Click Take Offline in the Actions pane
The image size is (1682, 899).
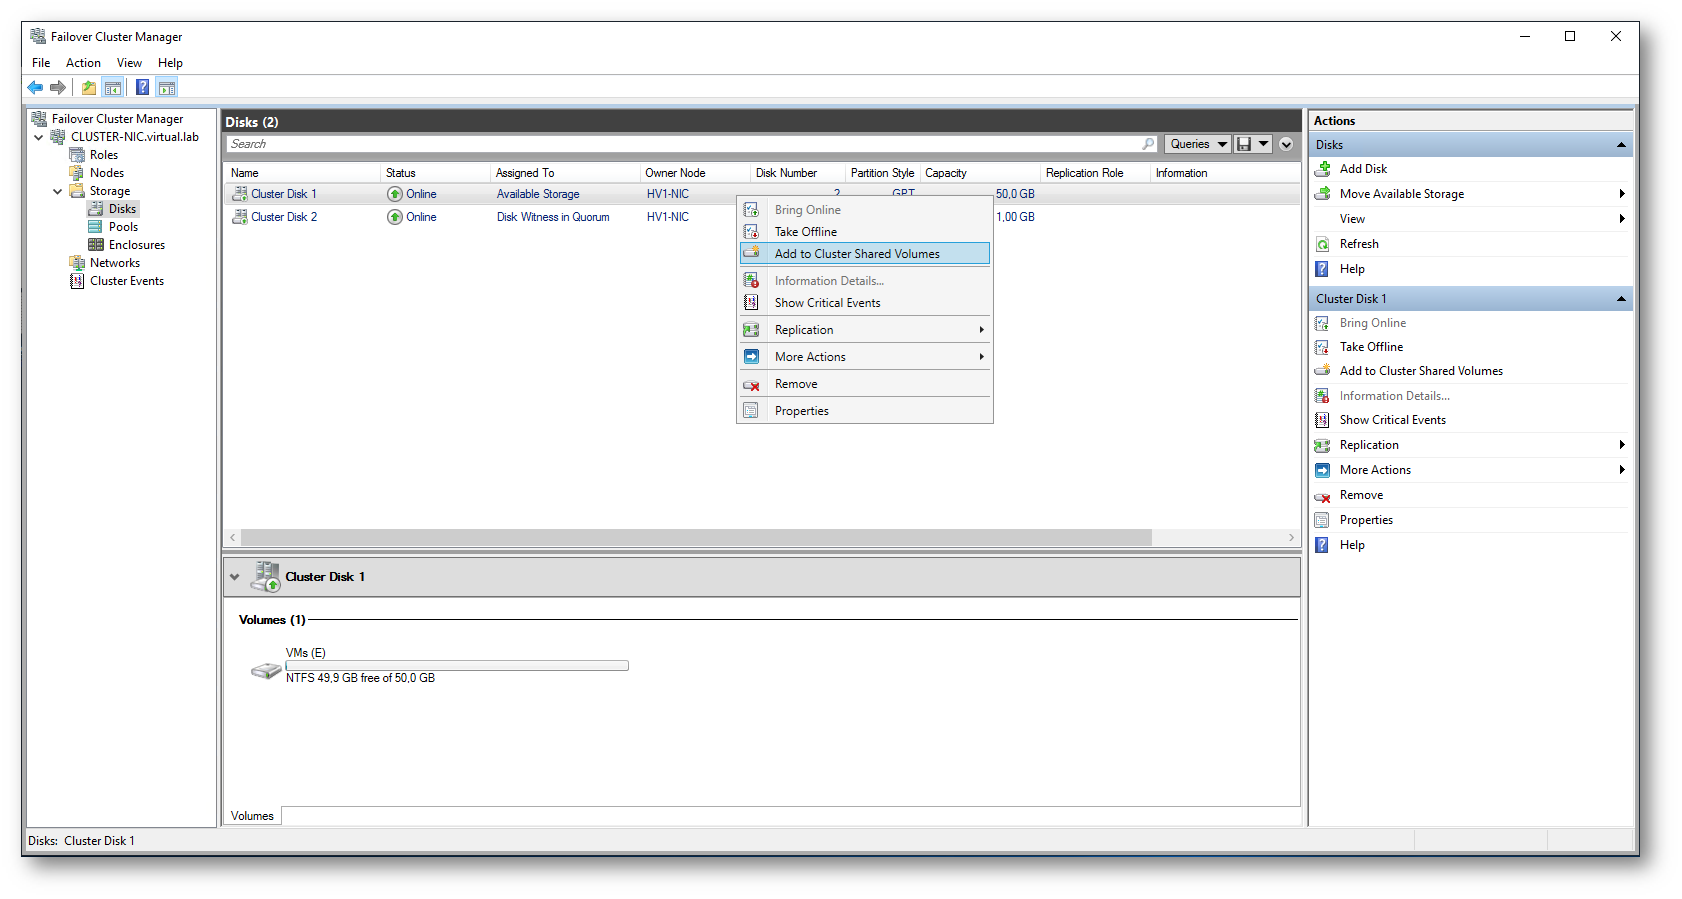(x=1371, y=347)
